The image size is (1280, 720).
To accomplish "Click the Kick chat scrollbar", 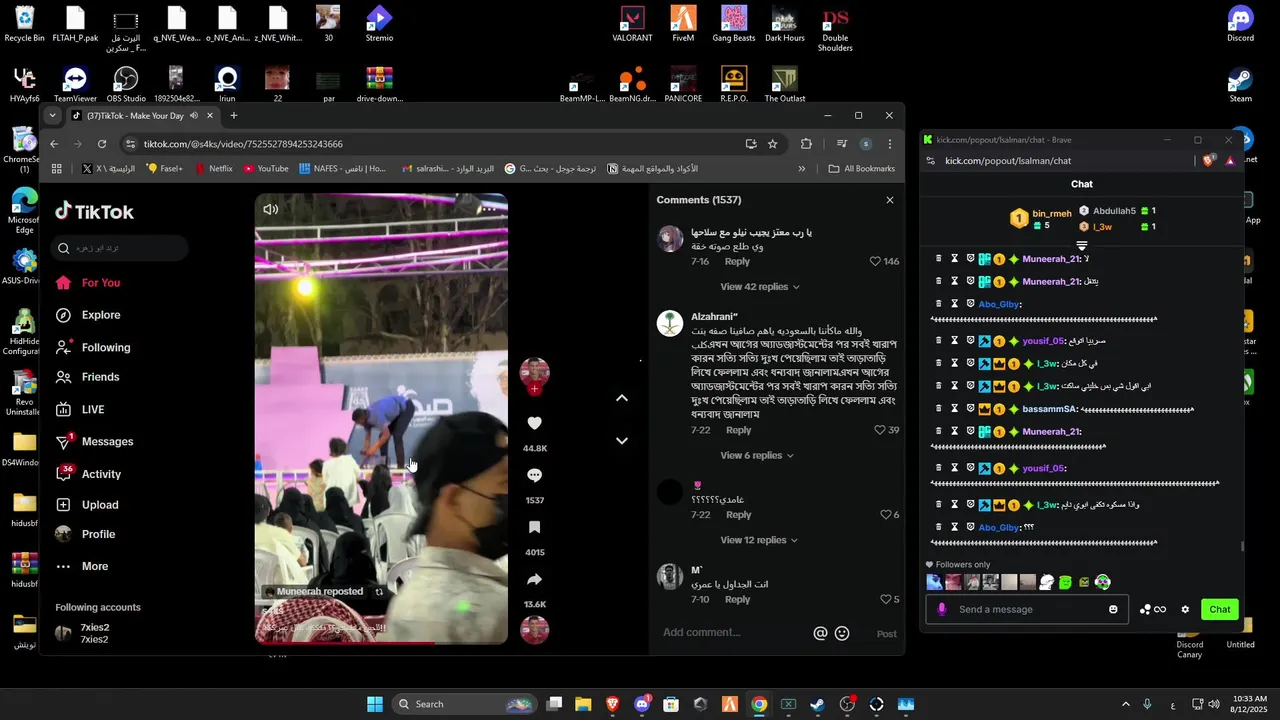I will [1243, 546].
